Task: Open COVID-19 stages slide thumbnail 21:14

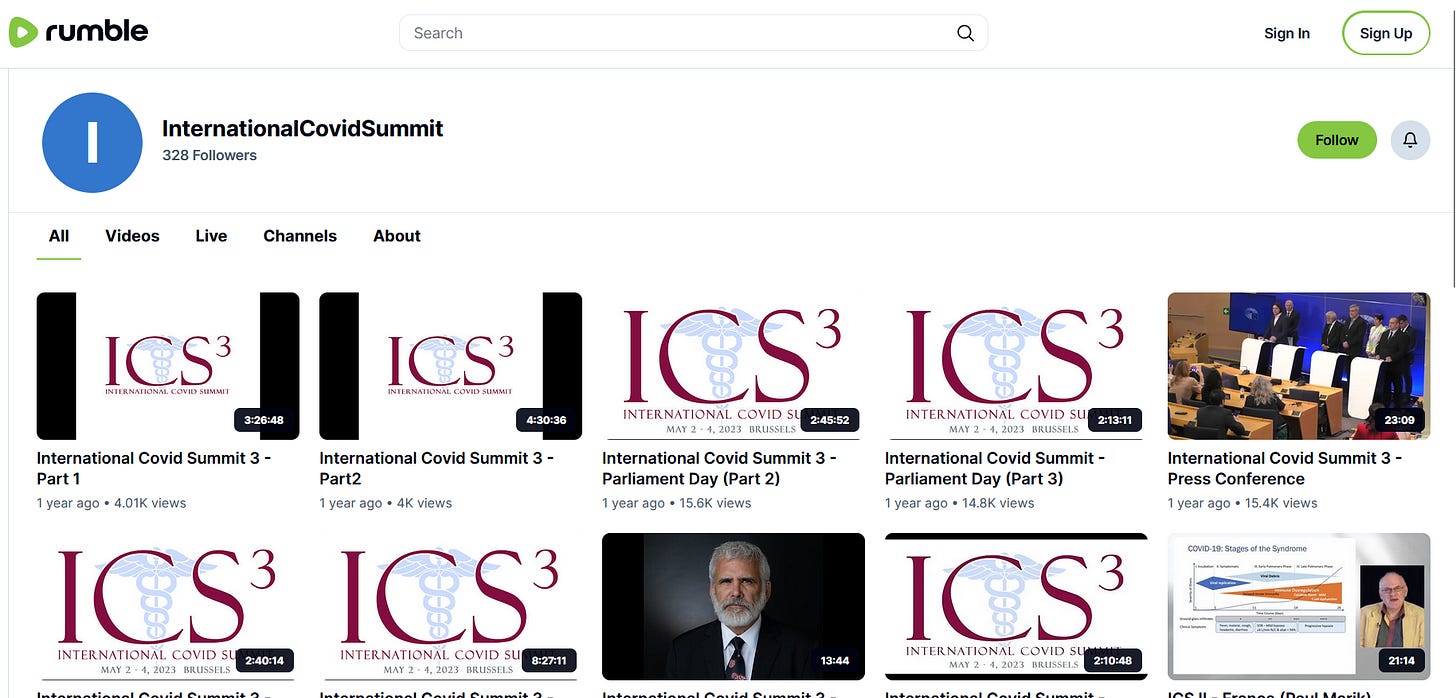Action: tap(1299, 607)
